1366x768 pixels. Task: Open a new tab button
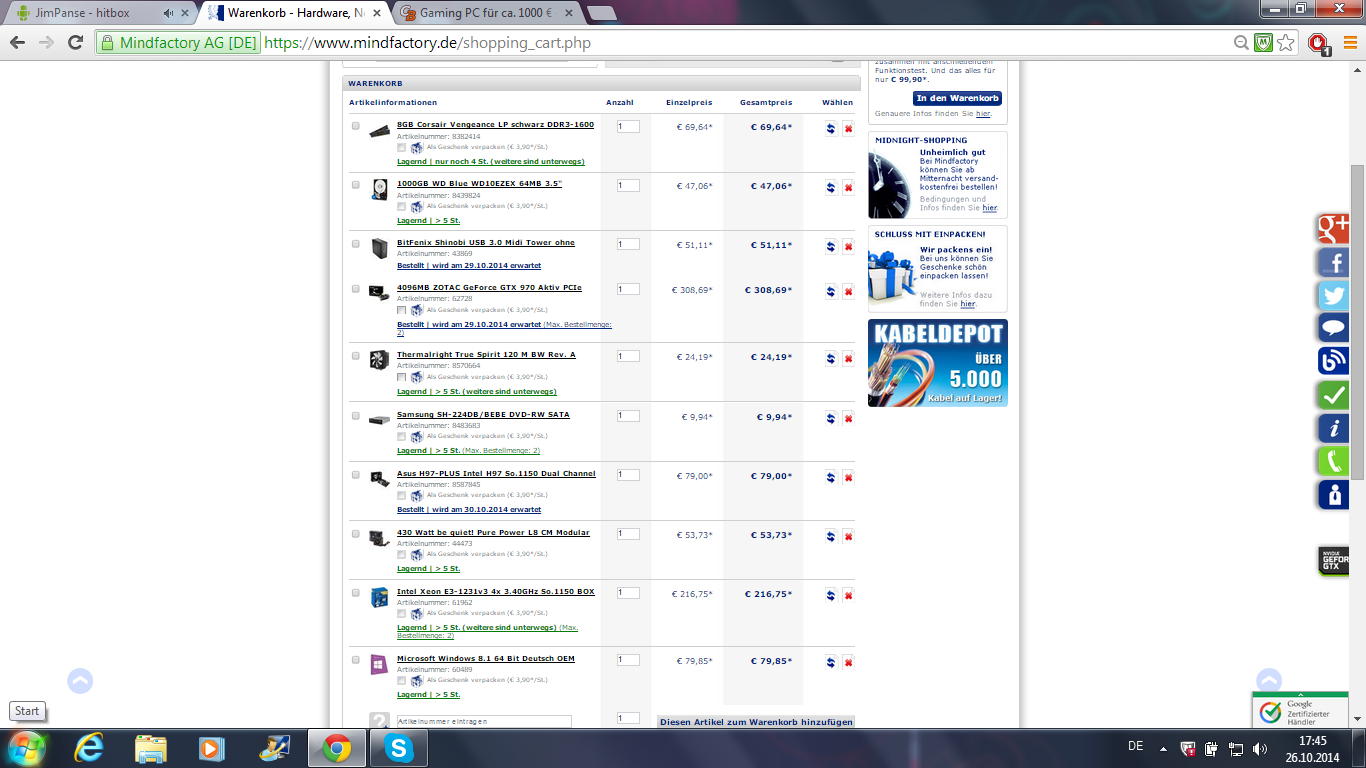601,13
